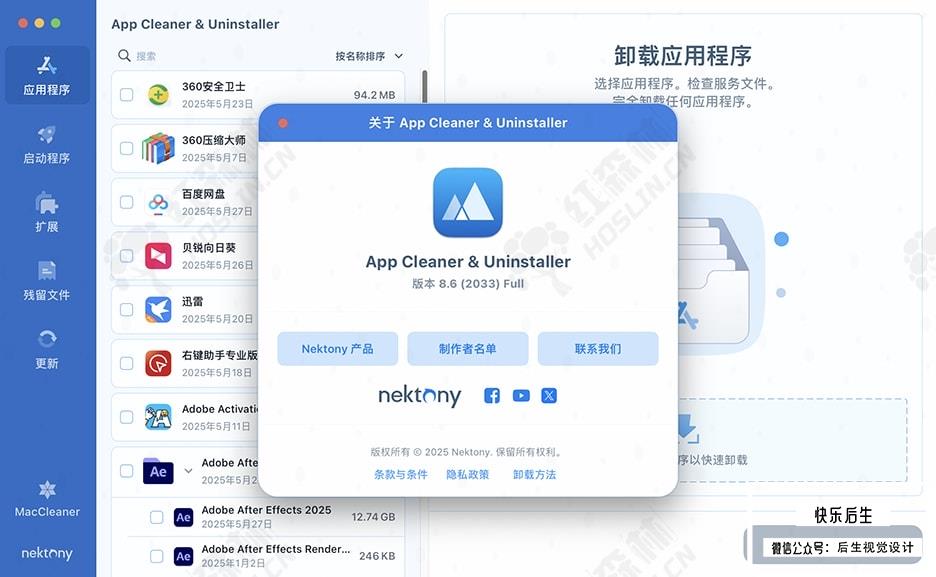Click the nektony wordmark in About dialog

420,396
